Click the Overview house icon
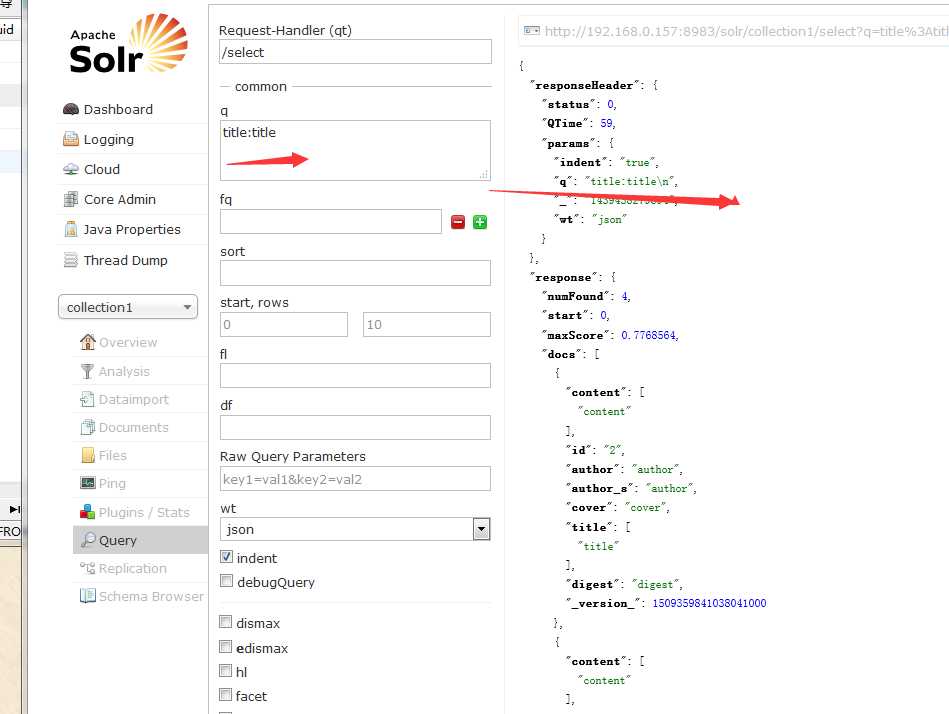949x714 pixels. tap(88, 342)
